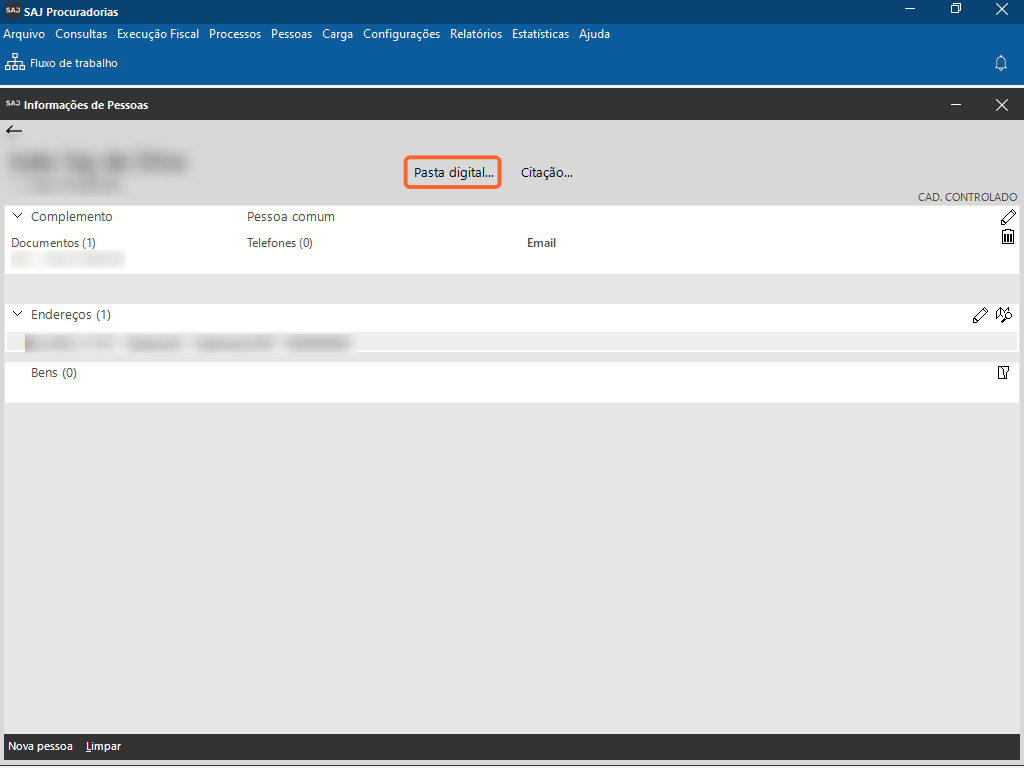Open the Relatórios menu
The image size is (1024, 768).
pyautogui.click(x=476, y=34)
